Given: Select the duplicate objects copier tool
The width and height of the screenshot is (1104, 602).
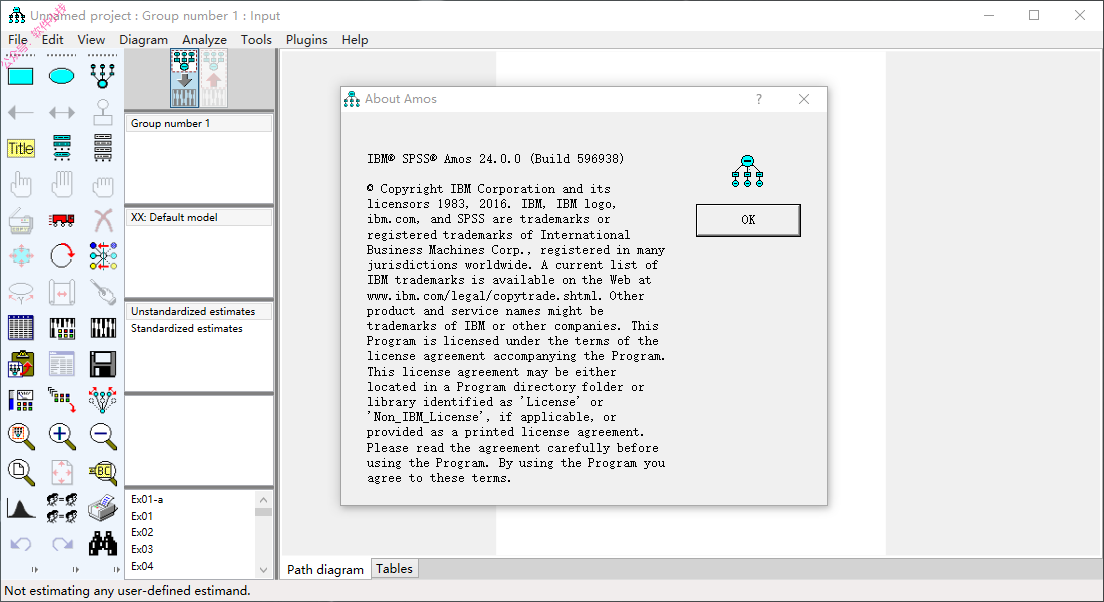Looking at the screenshot, I should [20, 221].
